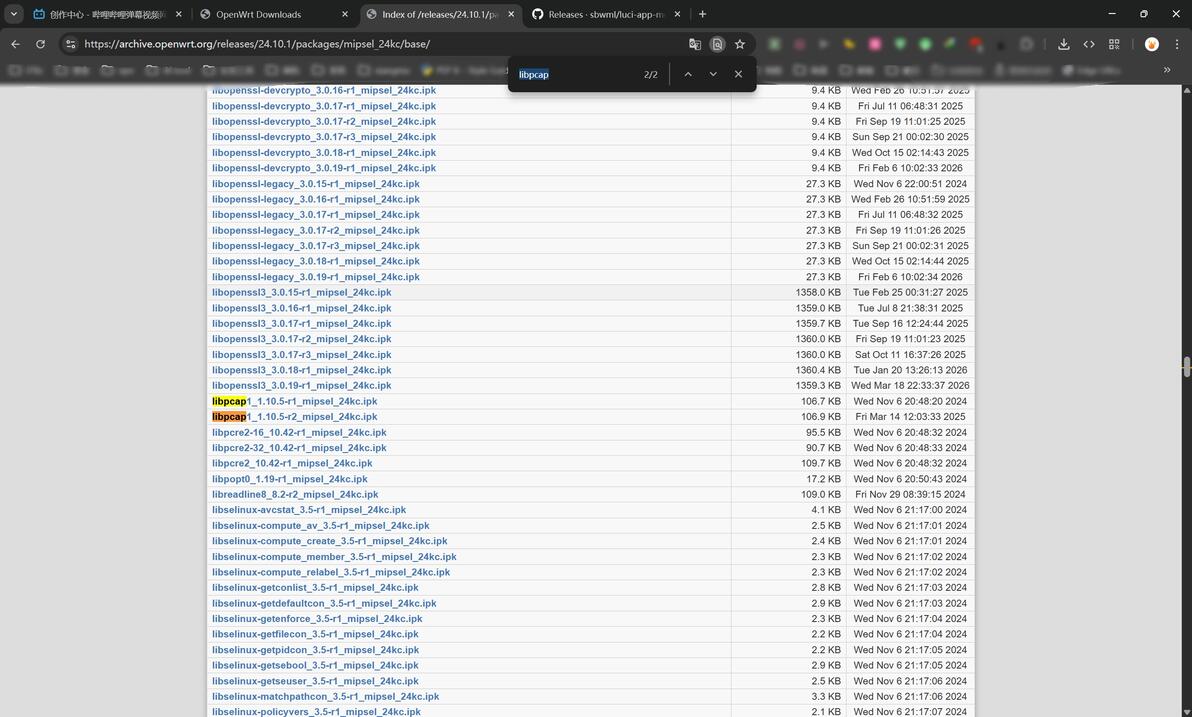Open libselinux-compute_create_3.5-r1 package link

click(x=329, y=541)
